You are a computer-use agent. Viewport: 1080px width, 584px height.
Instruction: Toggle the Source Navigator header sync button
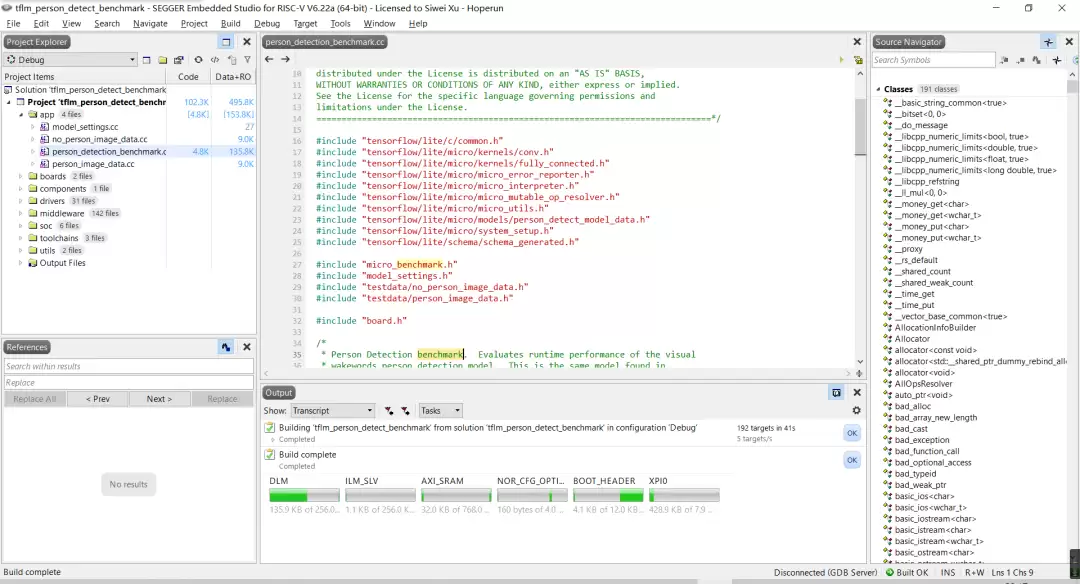point(1048,42)
